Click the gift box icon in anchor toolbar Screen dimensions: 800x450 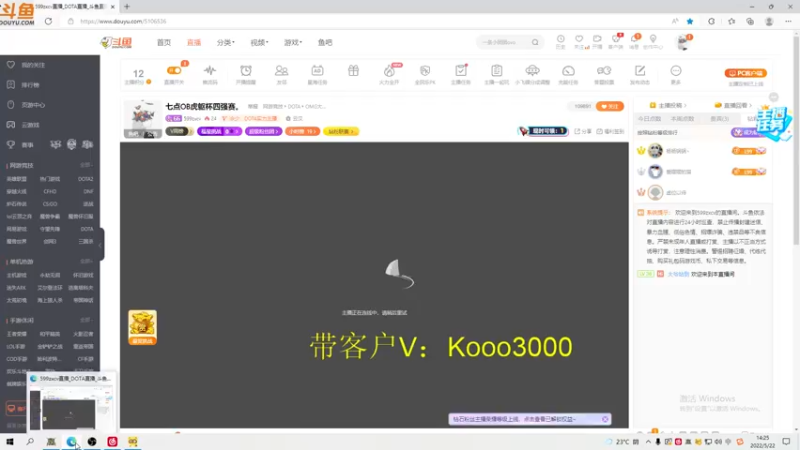coord(353,70)
